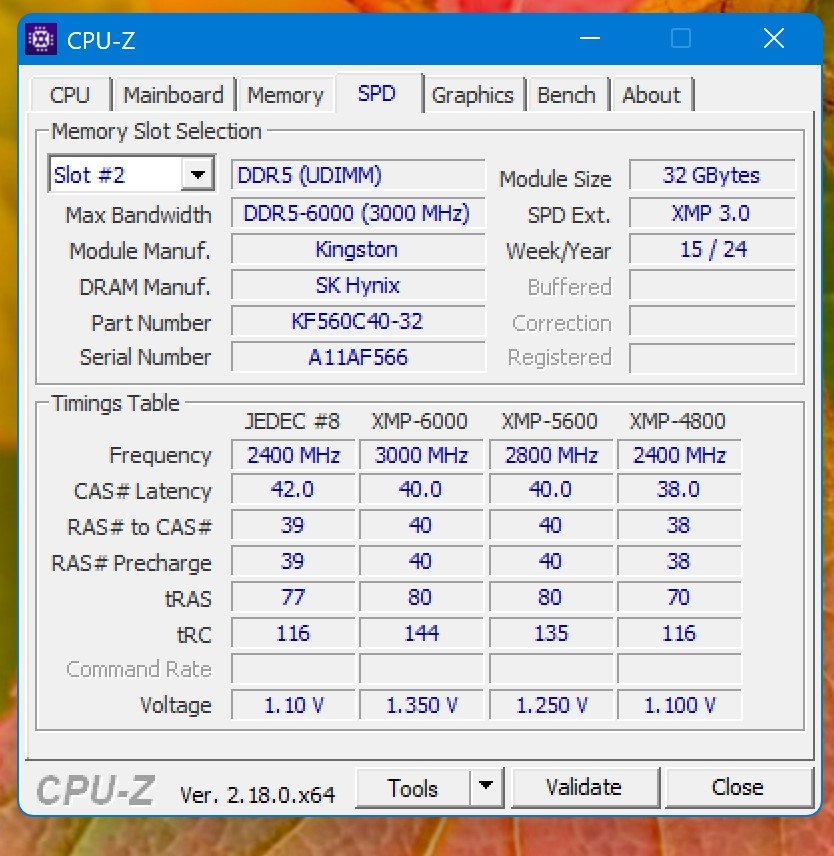Minimize the CPU-Z window
The width and height of the screenshot is (834, 856).
pos(590,39)
